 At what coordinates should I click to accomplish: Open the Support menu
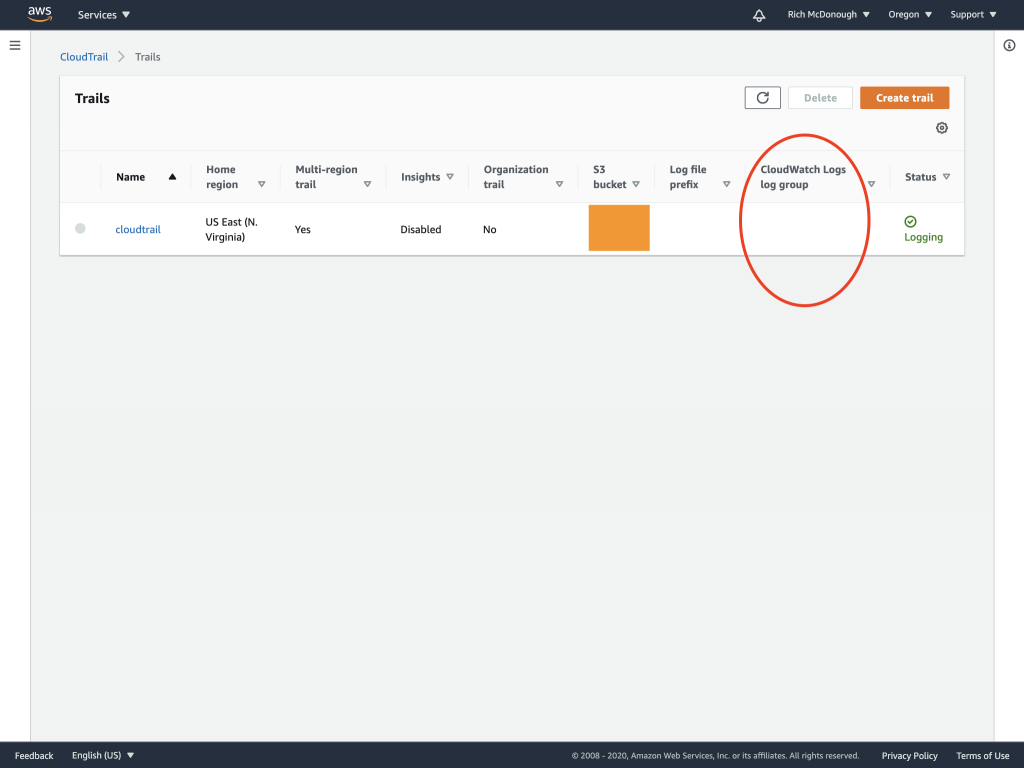971,14
